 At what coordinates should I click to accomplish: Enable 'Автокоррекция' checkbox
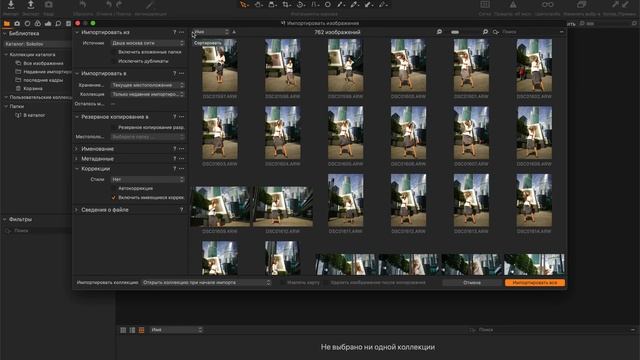(114, 189)
